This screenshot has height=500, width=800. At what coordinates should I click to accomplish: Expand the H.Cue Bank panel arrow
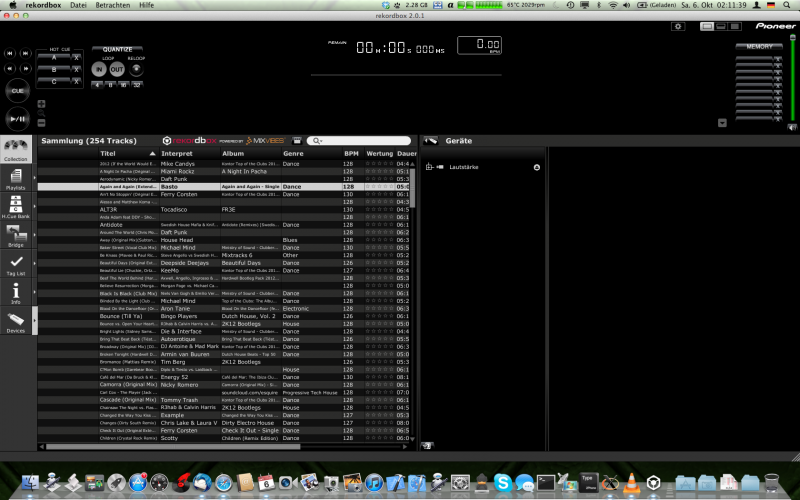pyautogui.click(x=35, y=207)
